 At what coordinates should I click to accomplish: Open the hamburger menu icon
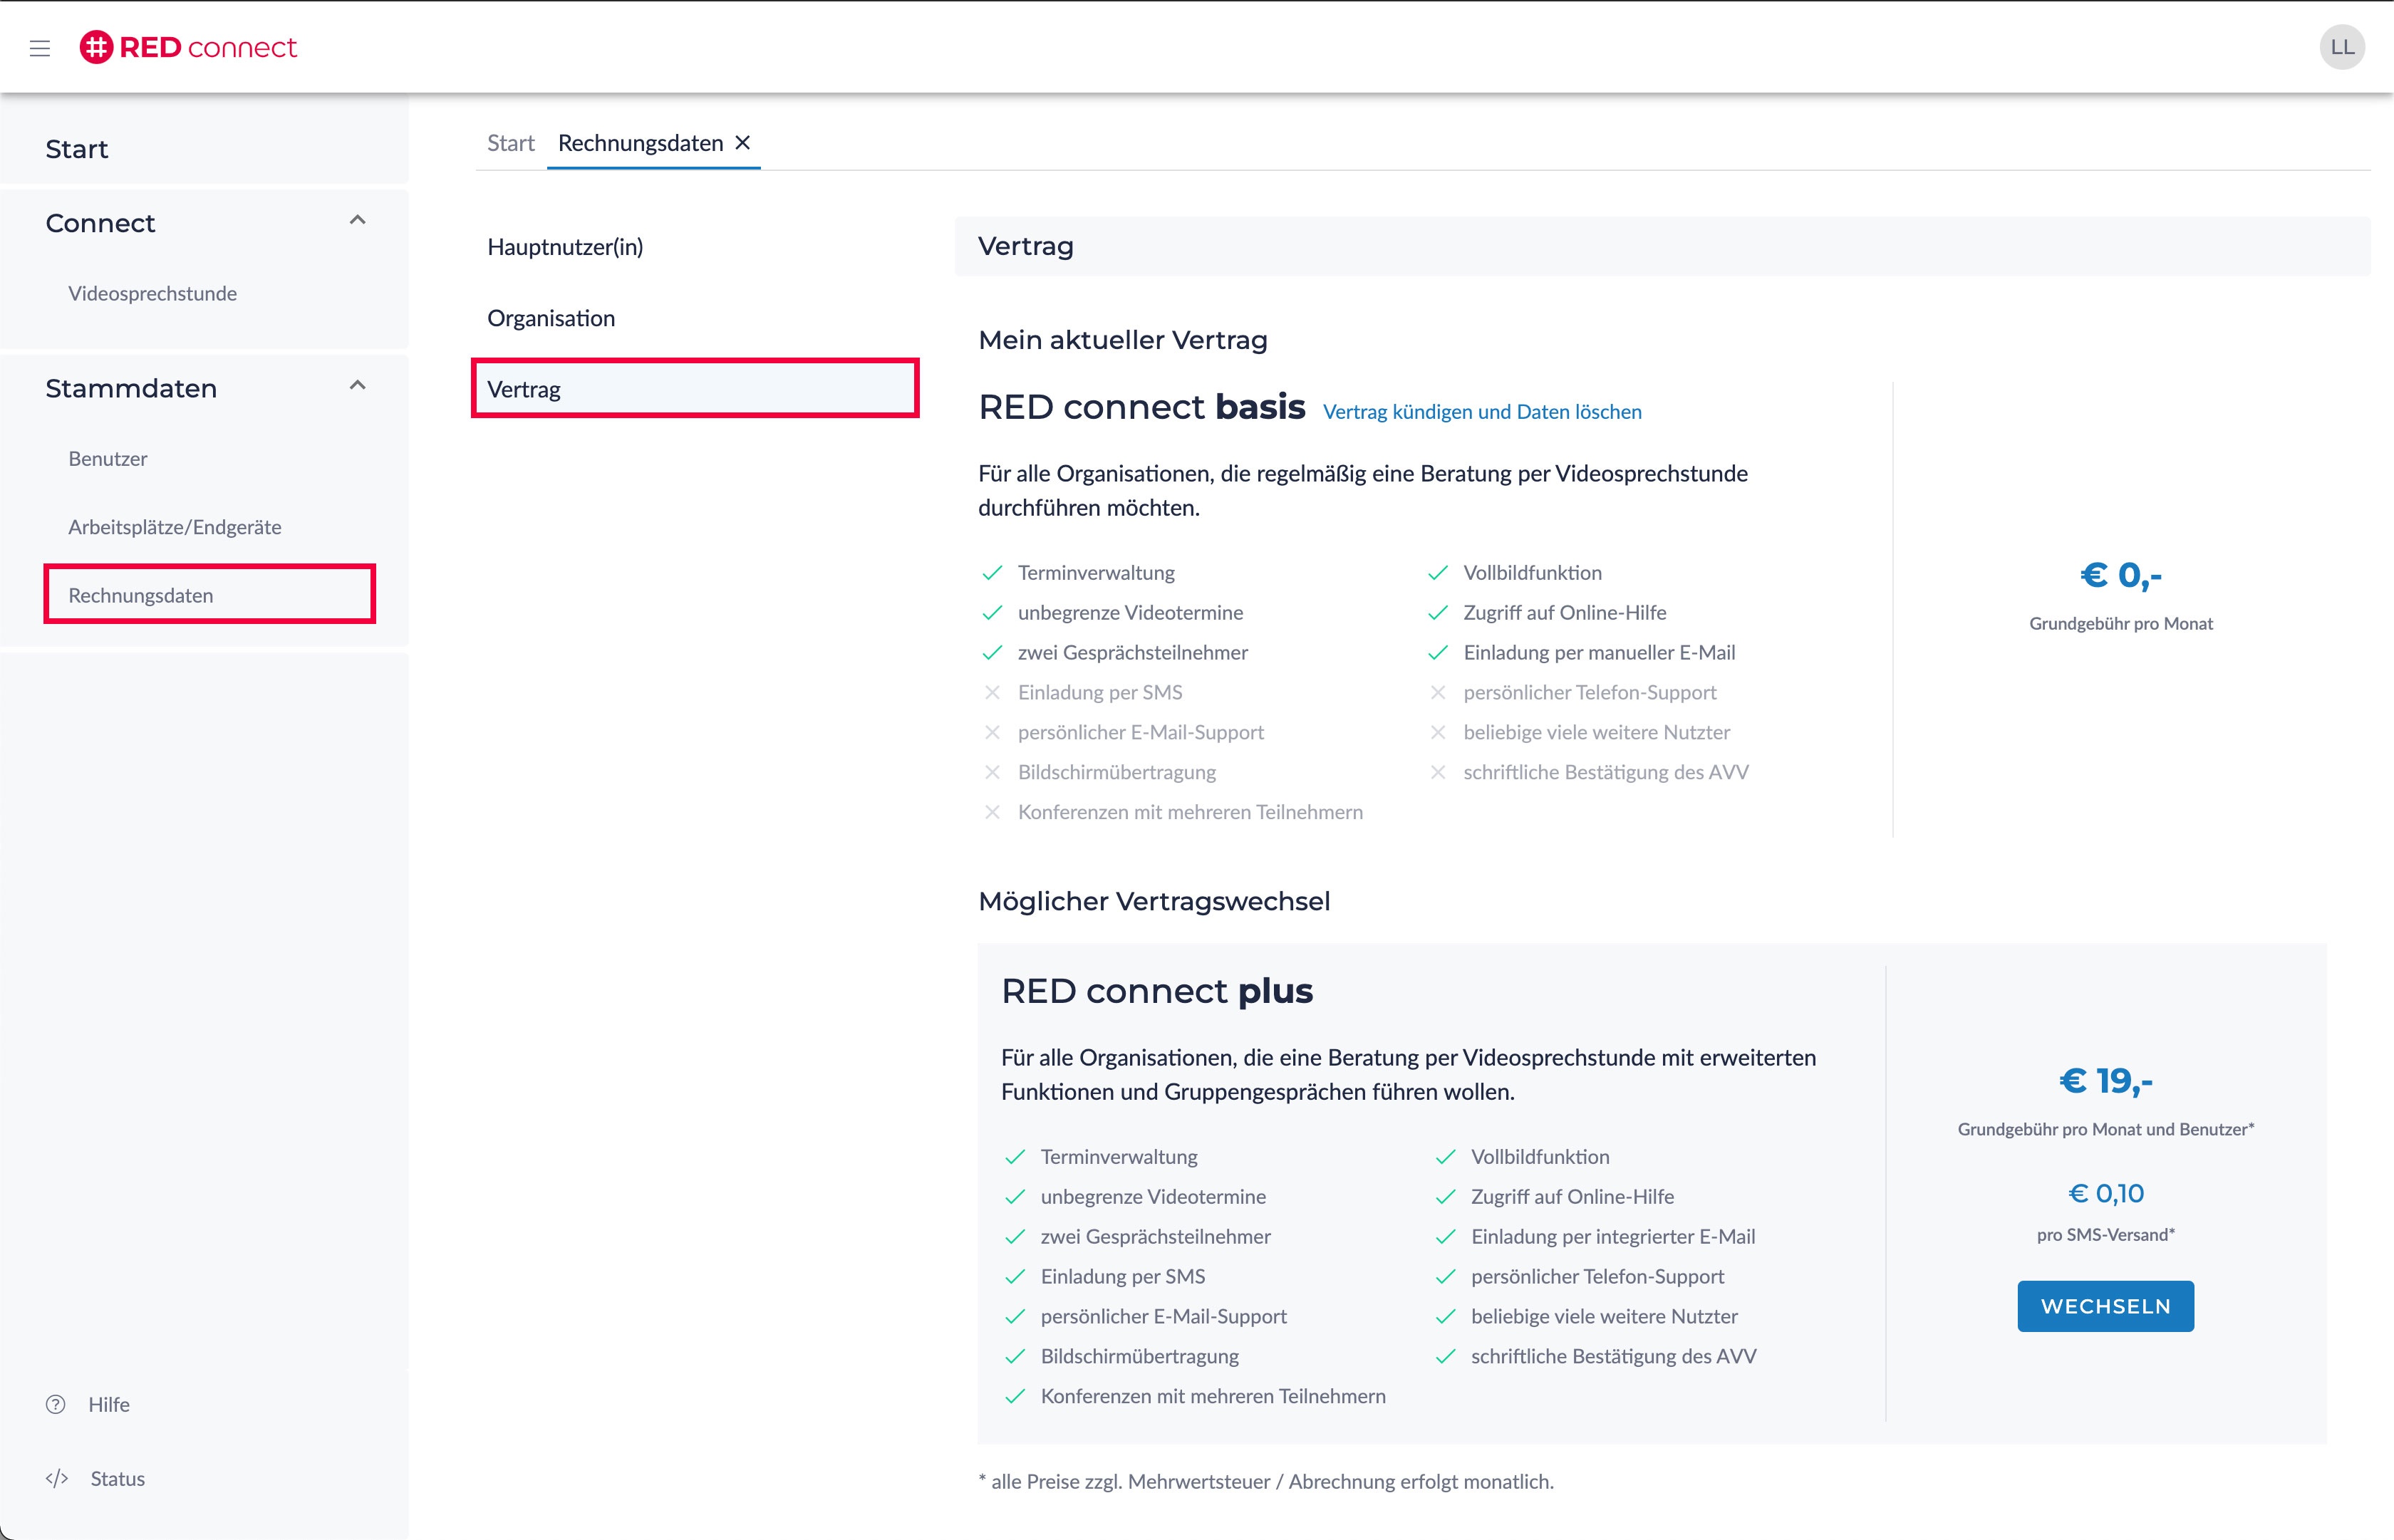pyautogui.click(x=40, y=48)
